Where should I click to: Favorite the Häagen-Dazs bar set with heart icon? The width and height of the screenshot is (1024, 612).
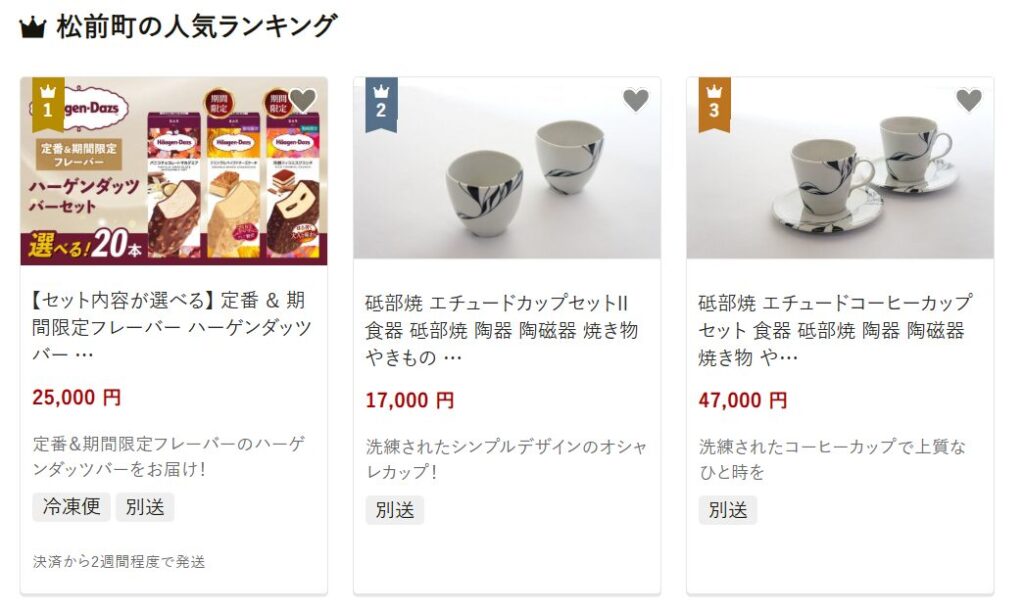(x=302, y=100)
